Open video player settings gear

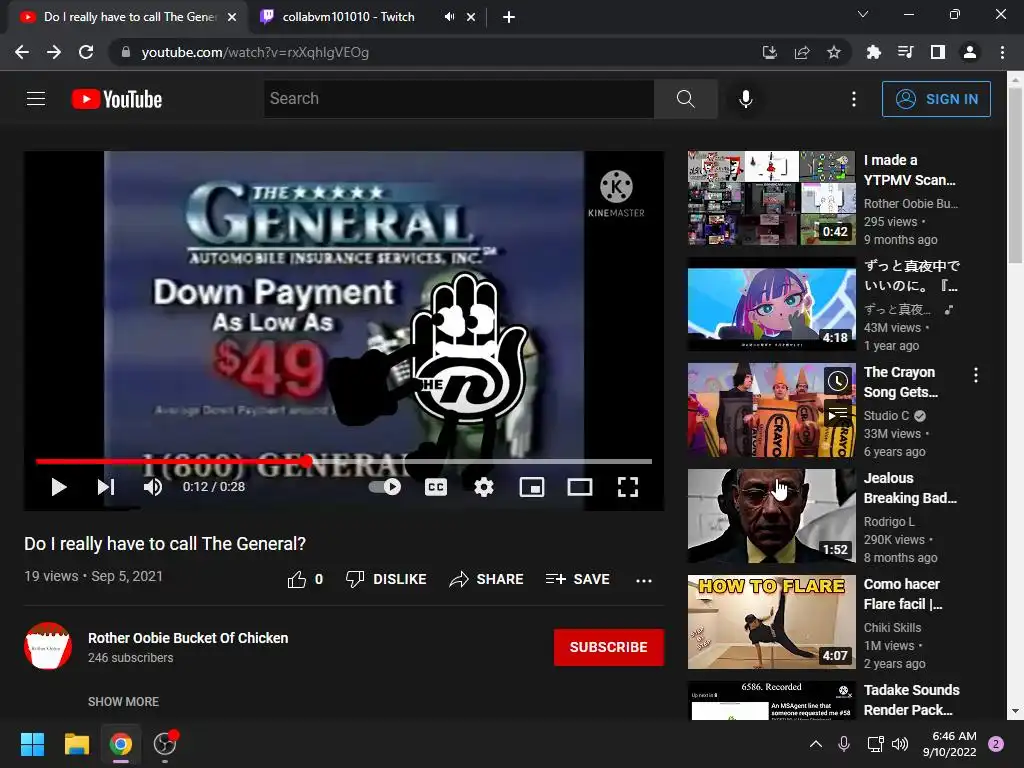[x=484, y=487]
